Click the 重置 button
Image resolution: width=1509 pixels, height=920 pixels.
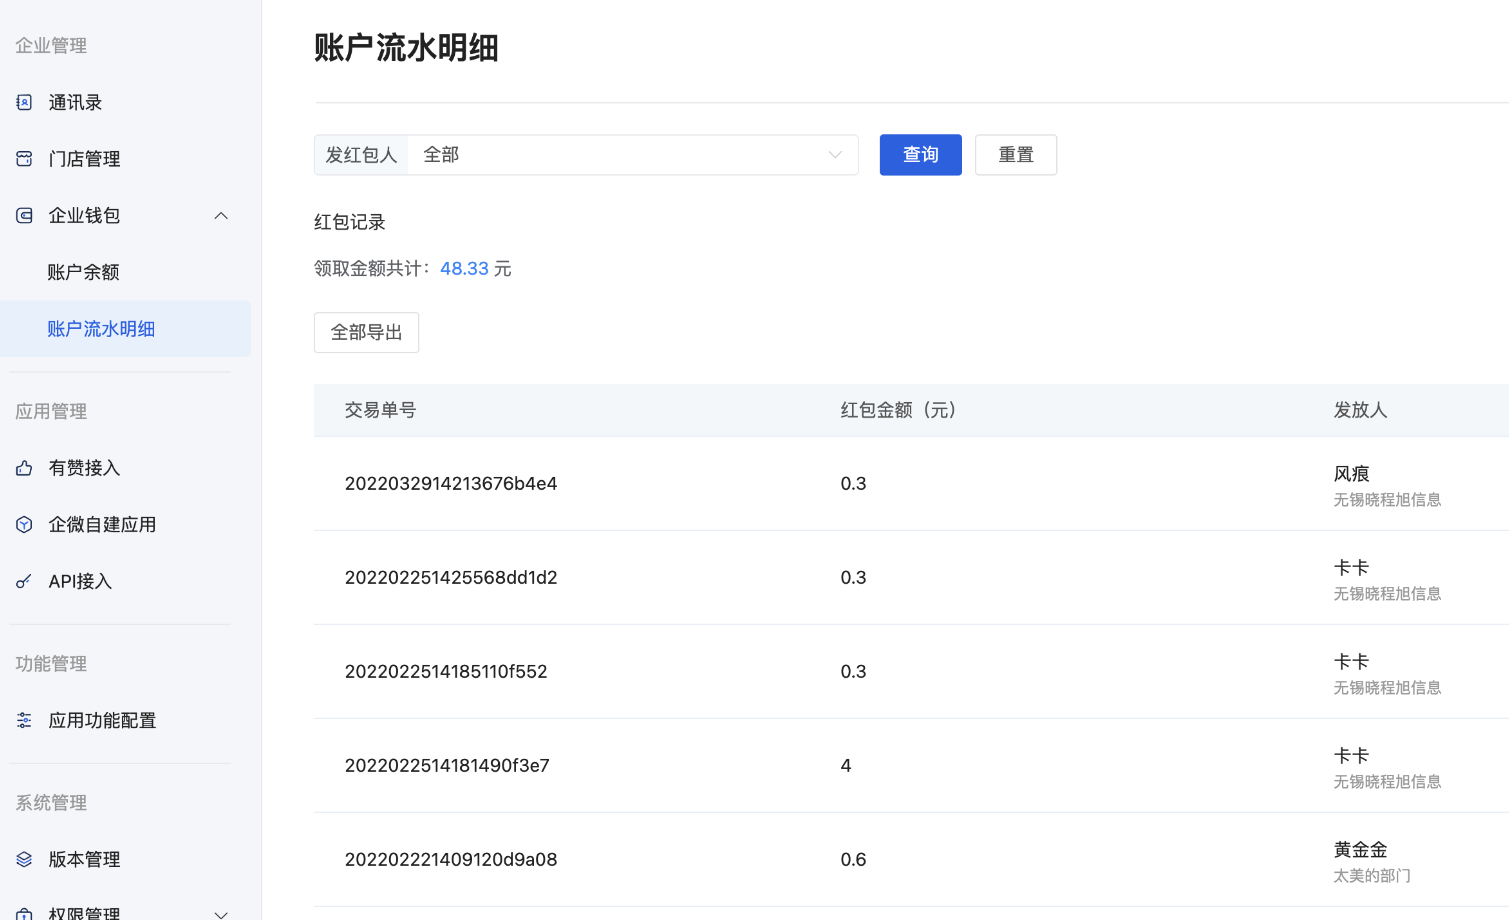[x=1016, y=155]
